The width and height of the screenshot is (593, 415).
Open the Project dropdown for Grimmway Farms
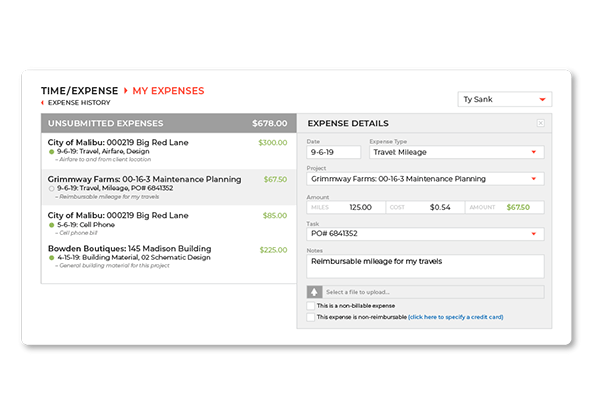(425, 179)
